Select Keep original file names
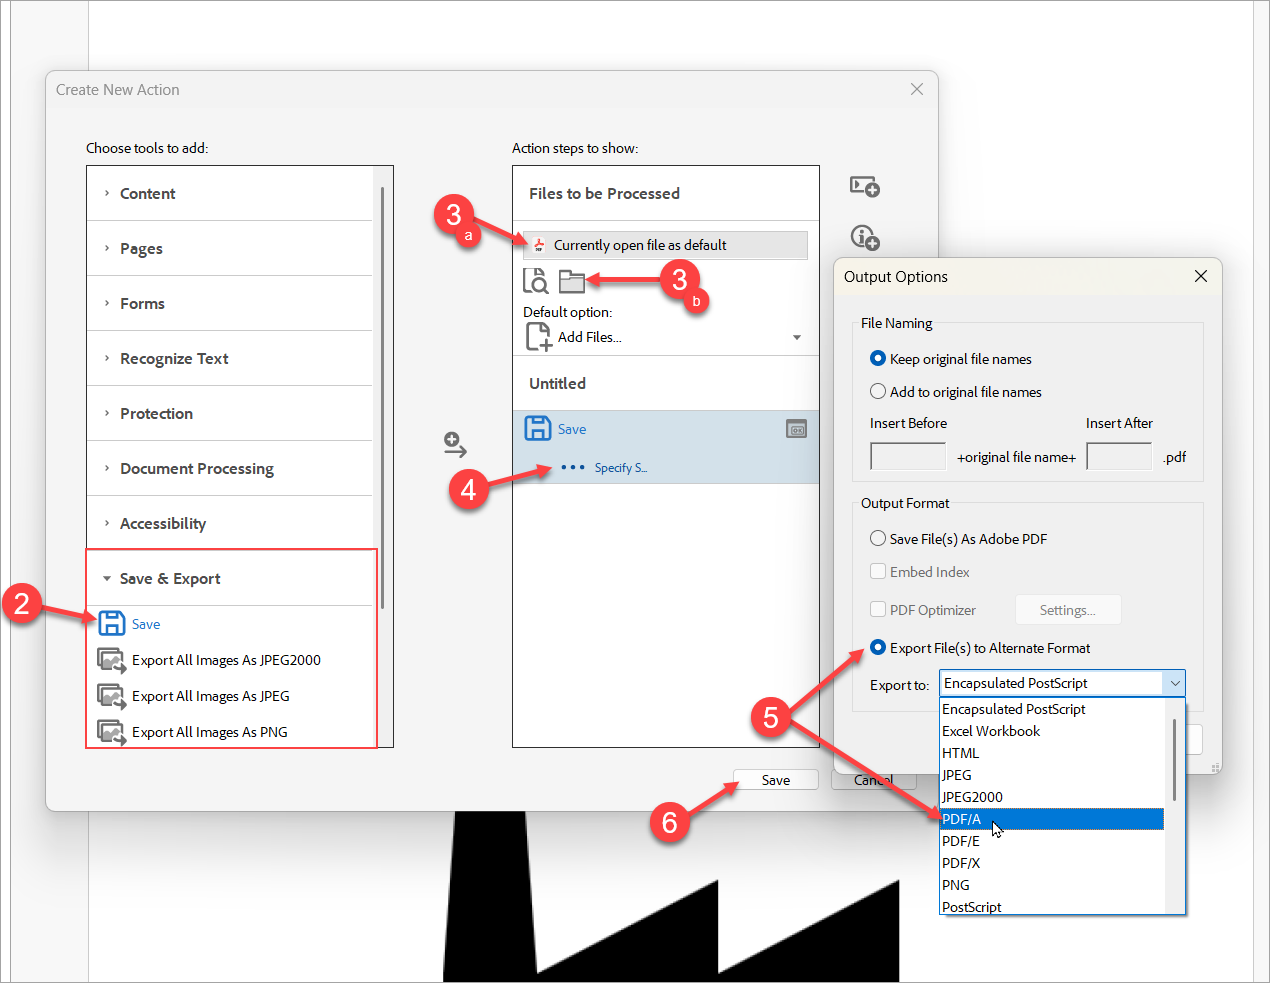 pos(878,358)
